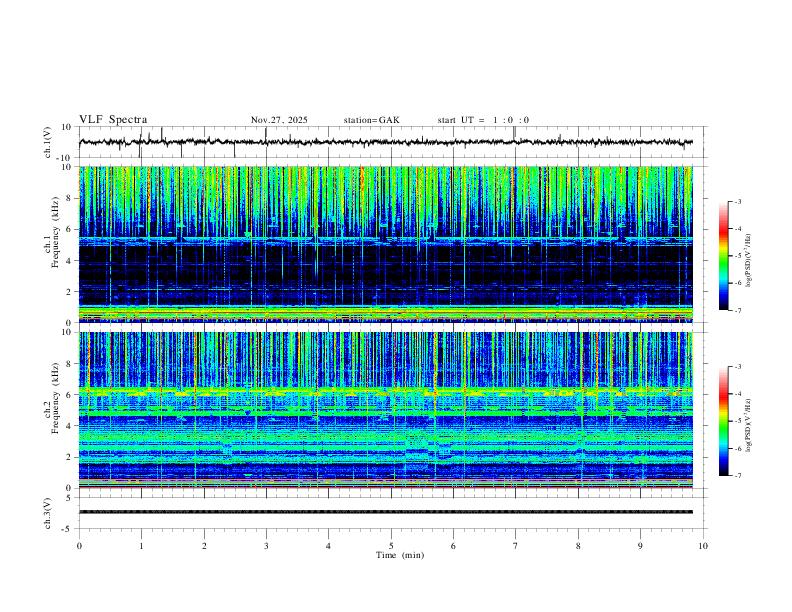Select the date text "Nov.27, 2025"

pos(279,120)
